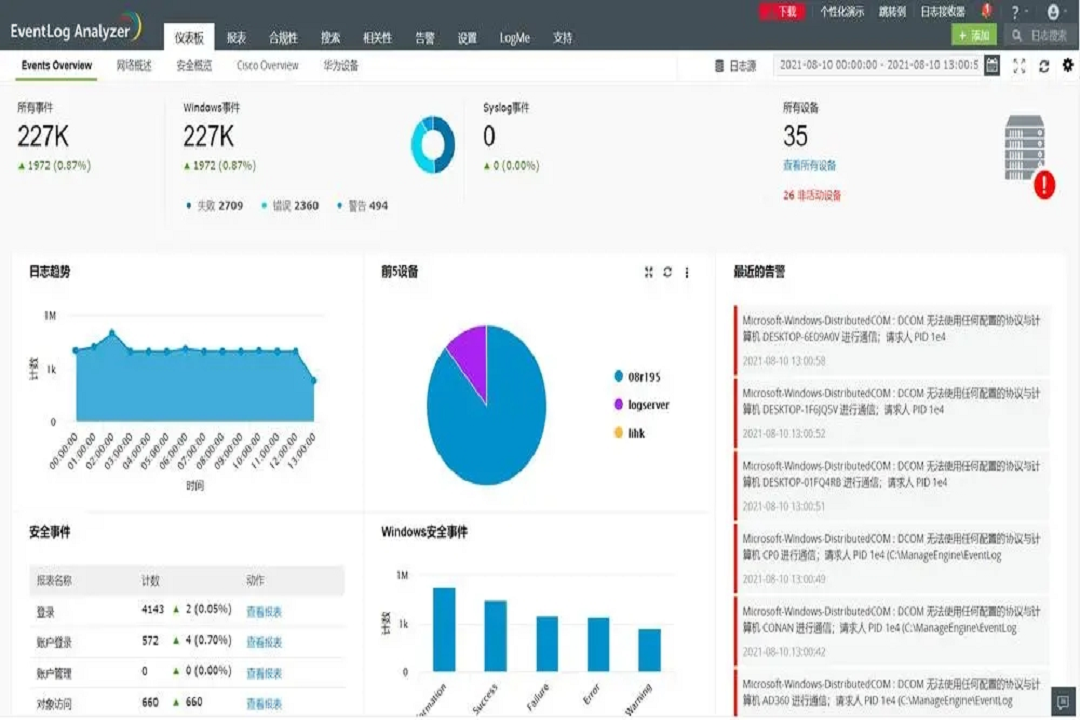Switch to 网络概述 sub-tab
Screen dimensions: 1080x720
[x=134, y=65]
